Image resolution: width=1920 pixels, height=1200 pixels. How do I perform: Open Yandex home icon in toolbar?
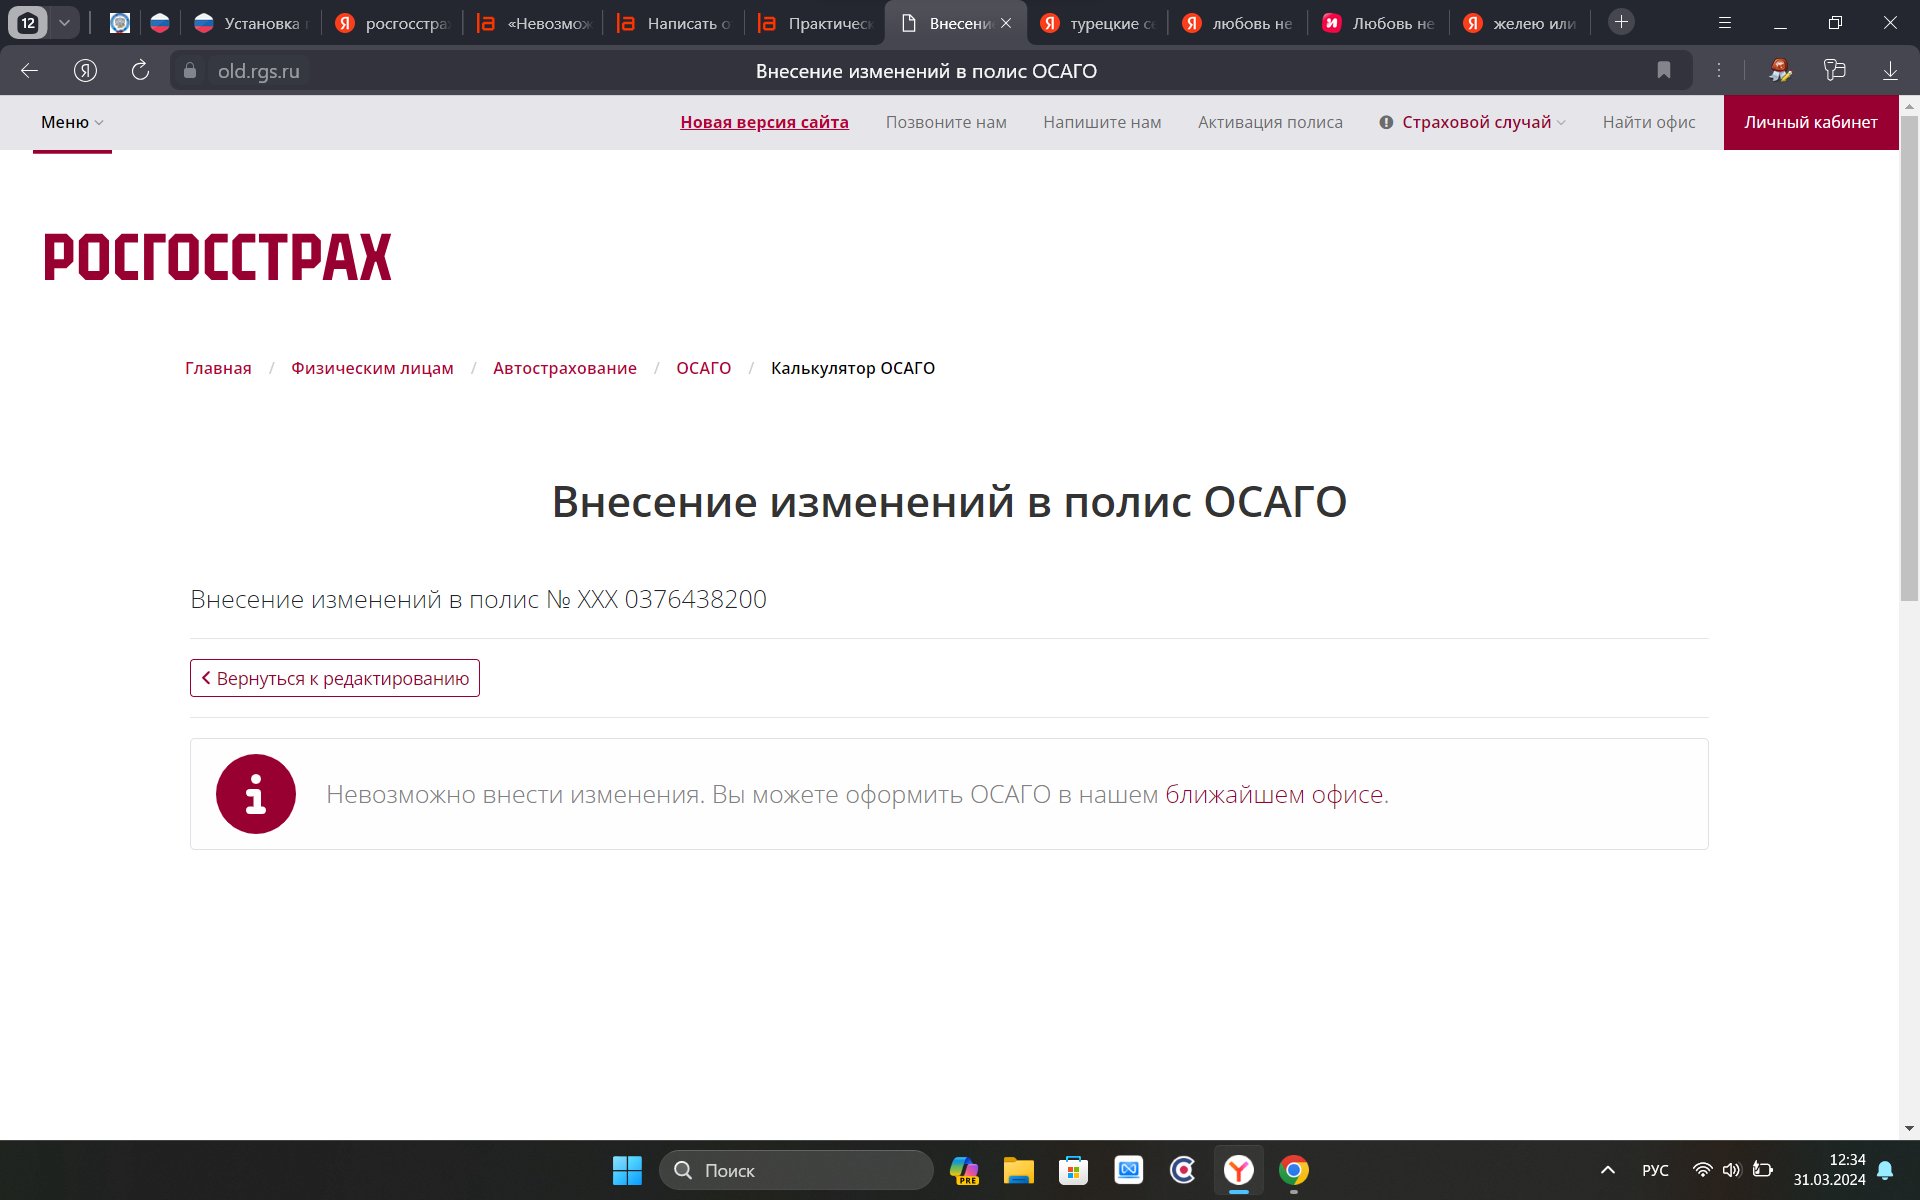click(x=85, y=70)
